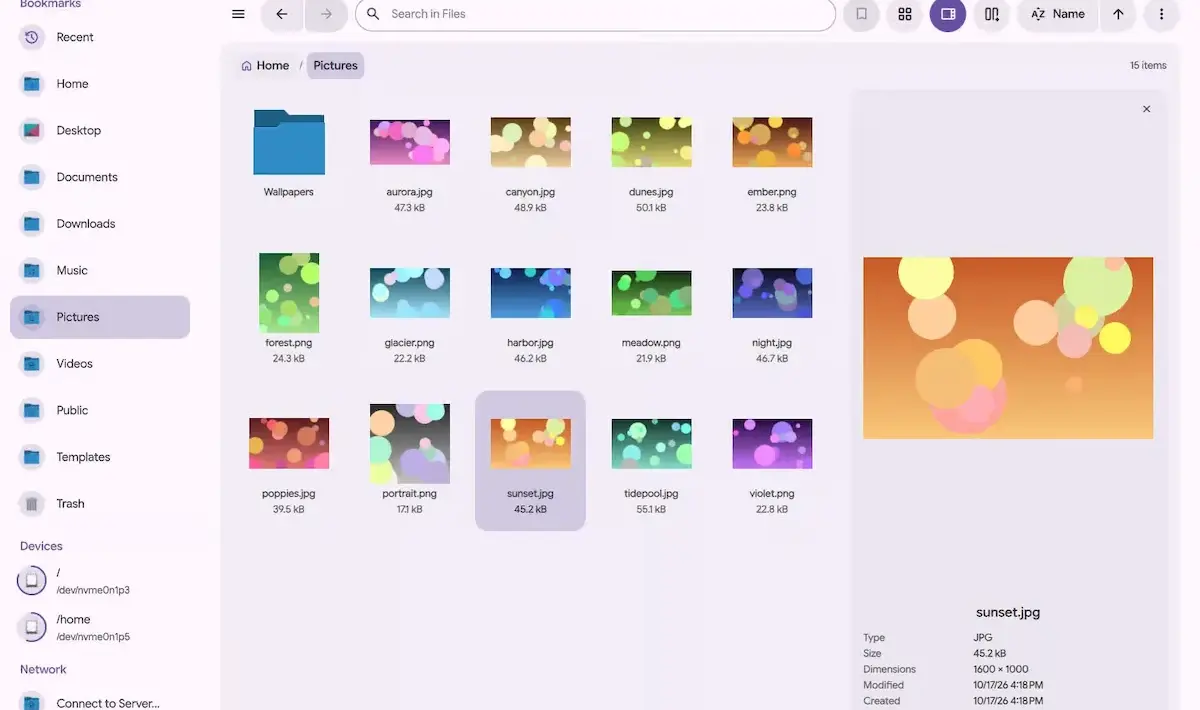Open Documents bookmark in sidebar
1200x710 pixels.
pos(100,177)
